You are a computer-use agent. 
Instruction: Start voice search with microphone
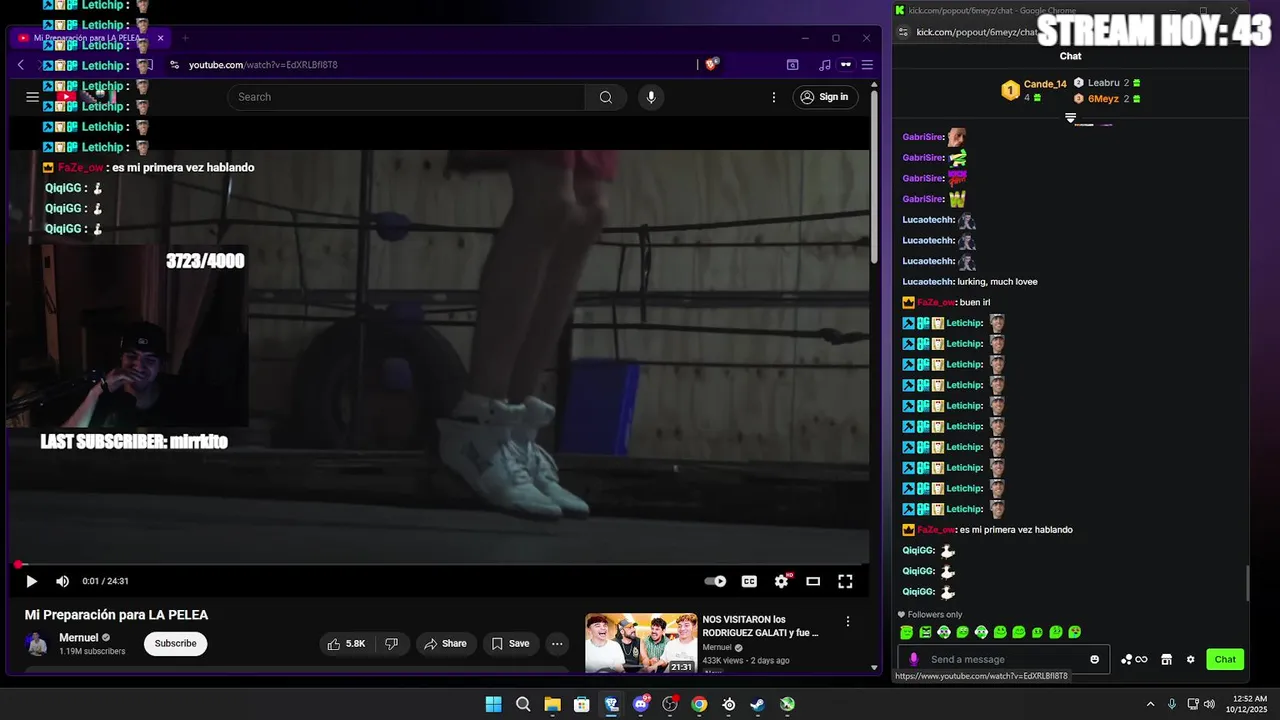tap(651, 97)
